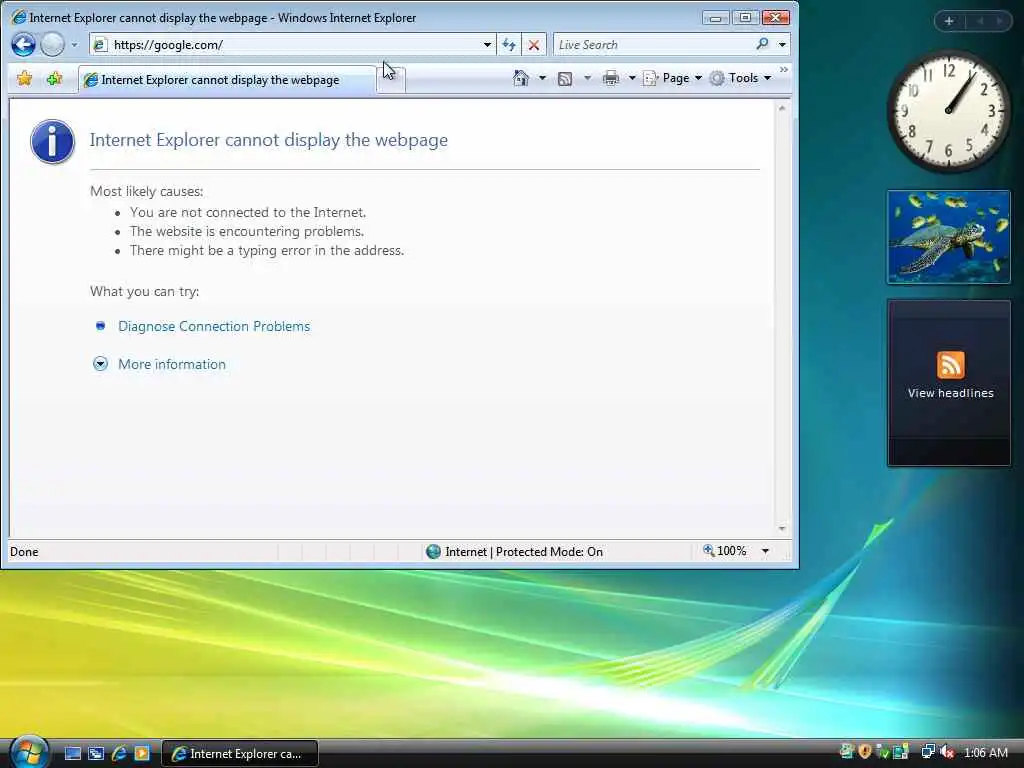Click the Internet Explorer title bar icon
The image size is (1024, 768).
click(x=19, y=17)
